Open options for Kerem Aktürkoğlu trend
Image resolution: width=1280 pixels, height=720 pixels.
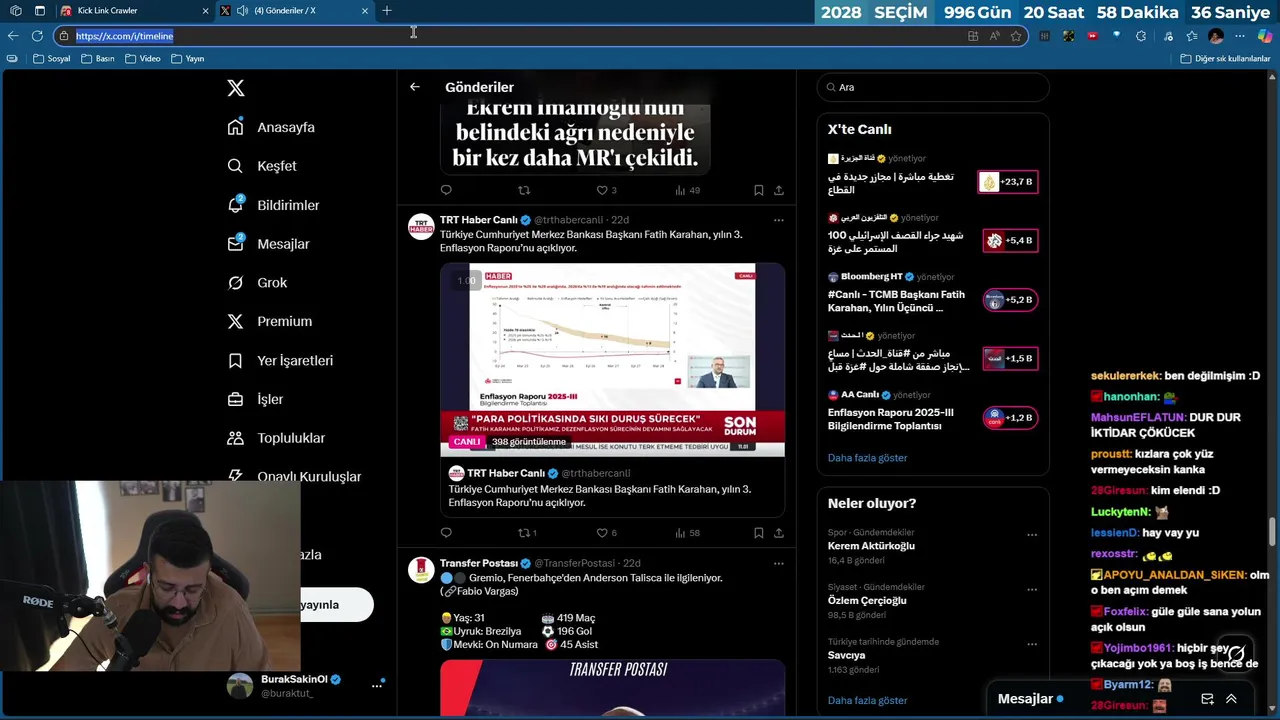(x=1032, y=534)
